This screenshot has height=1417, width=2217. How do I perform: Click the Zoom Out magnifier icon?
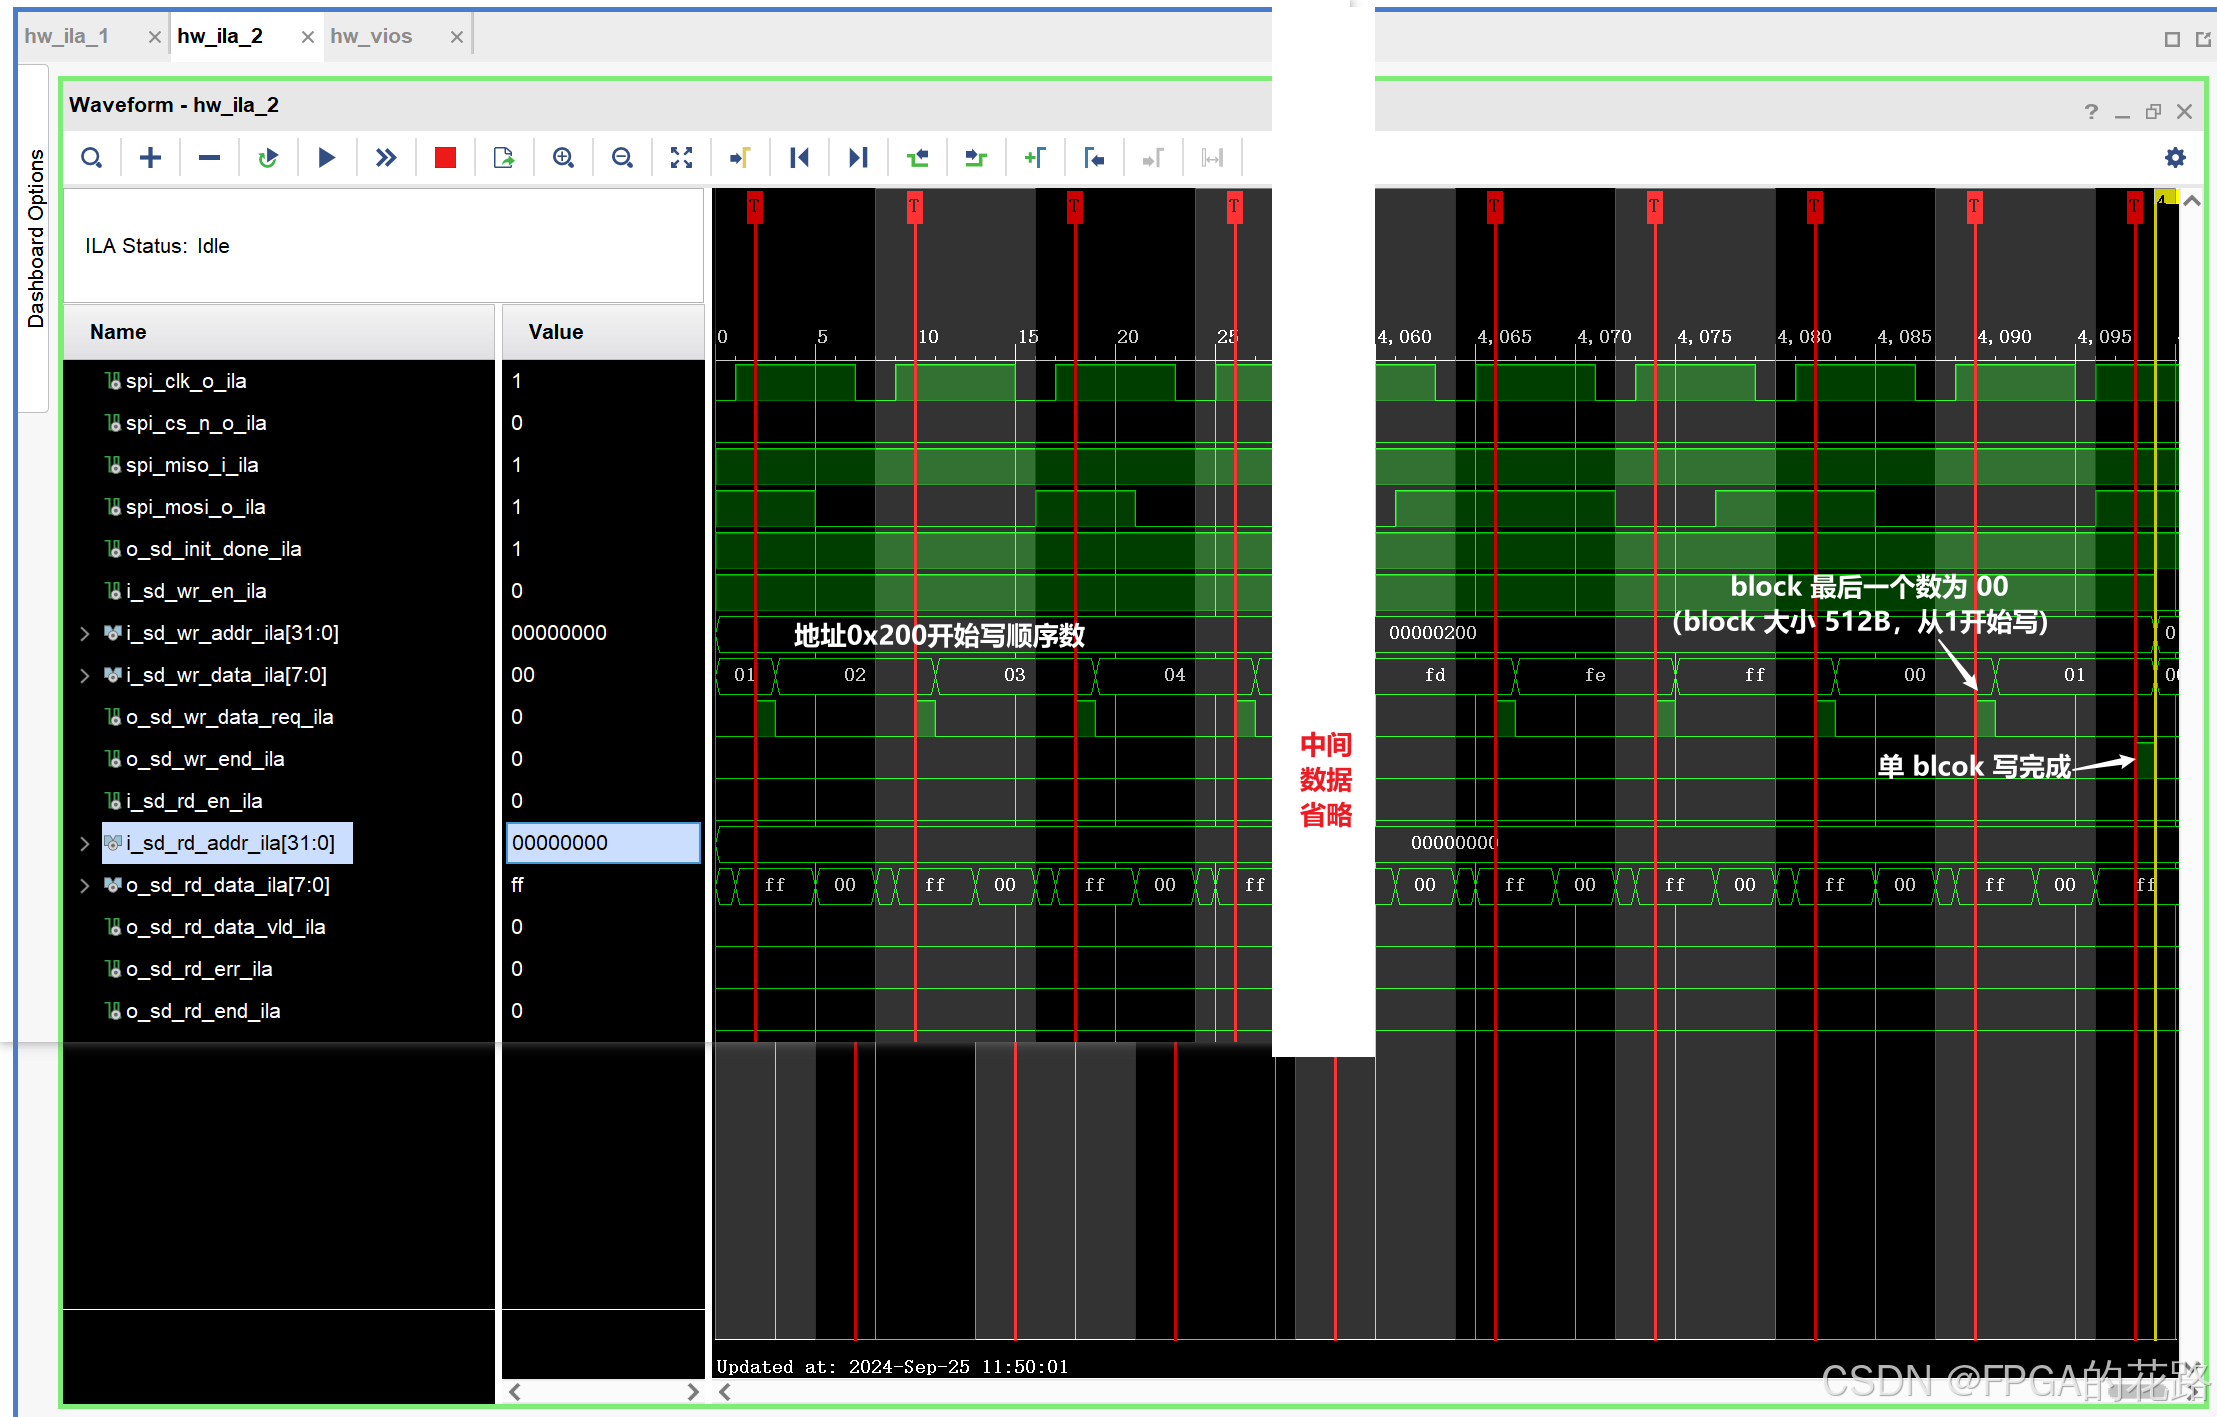pos(622,158)
